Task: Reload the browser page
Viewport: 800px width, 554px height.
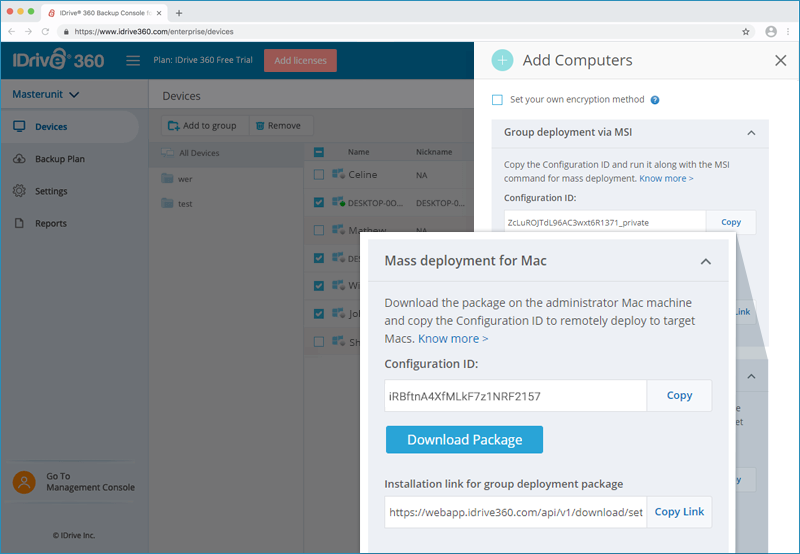Action: point(45,32)
